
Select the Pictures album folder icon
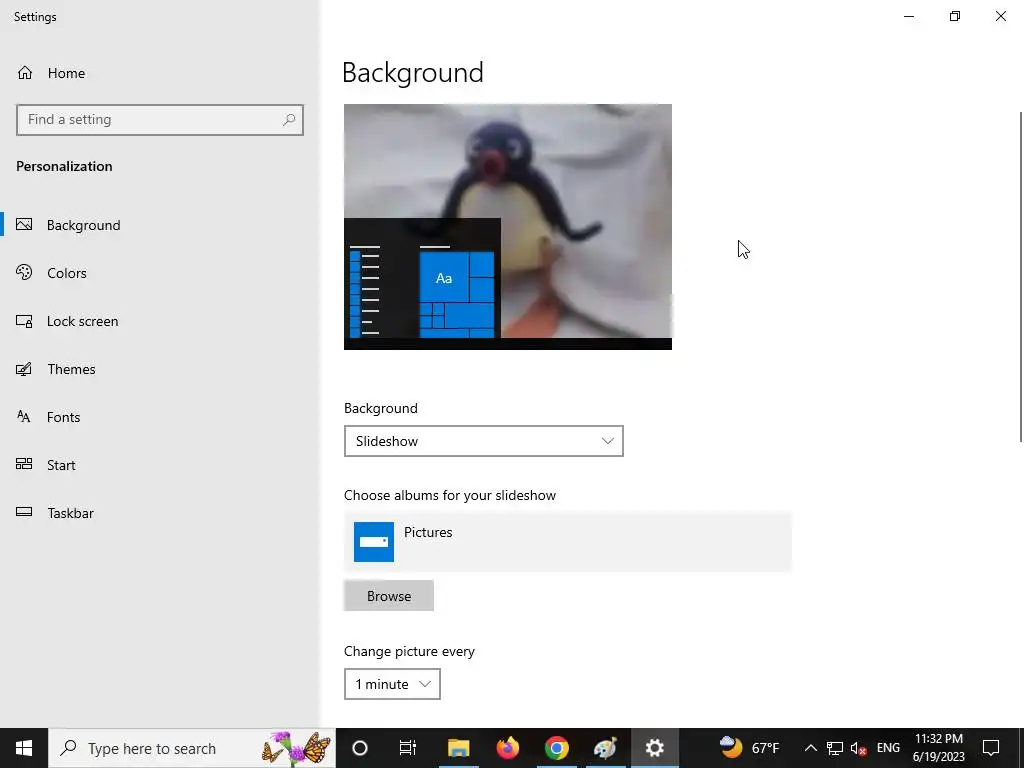(x=374, y=541)
